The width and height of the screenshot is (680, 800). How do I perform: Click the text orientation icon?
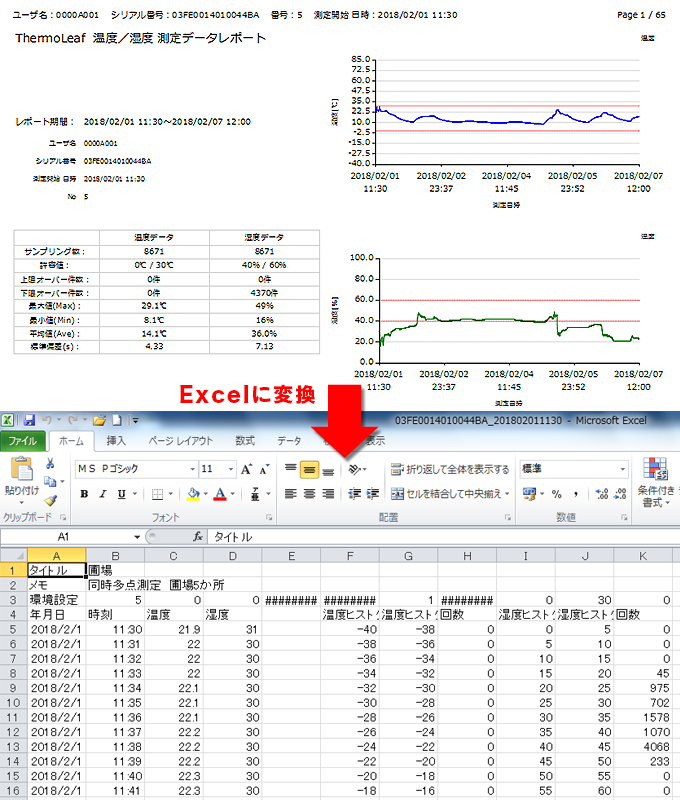pyautogui.click(x=356, y=469)
